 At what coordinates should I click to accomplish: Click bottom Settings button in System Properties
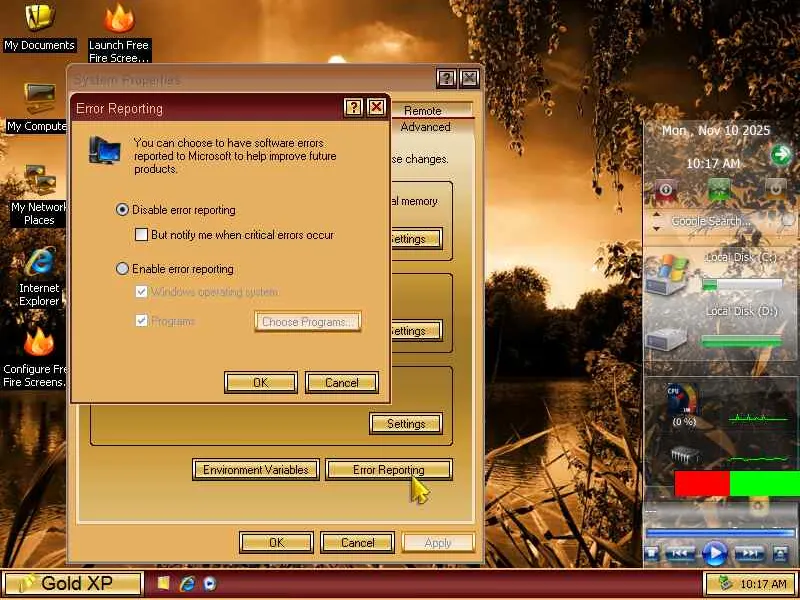[406, 423]
